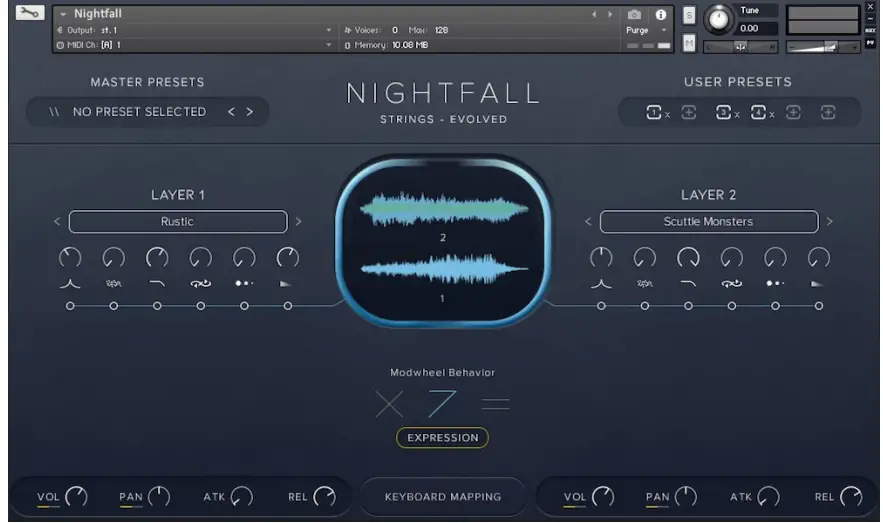Open the wrench instrument edit icon
Screen dimensions: 883x523
coord(30,12)
